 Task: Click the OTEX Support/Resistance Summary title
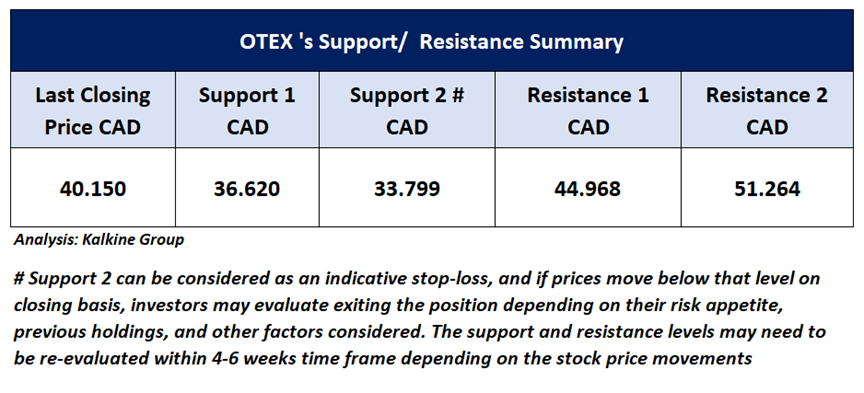[x=431, y=42]
